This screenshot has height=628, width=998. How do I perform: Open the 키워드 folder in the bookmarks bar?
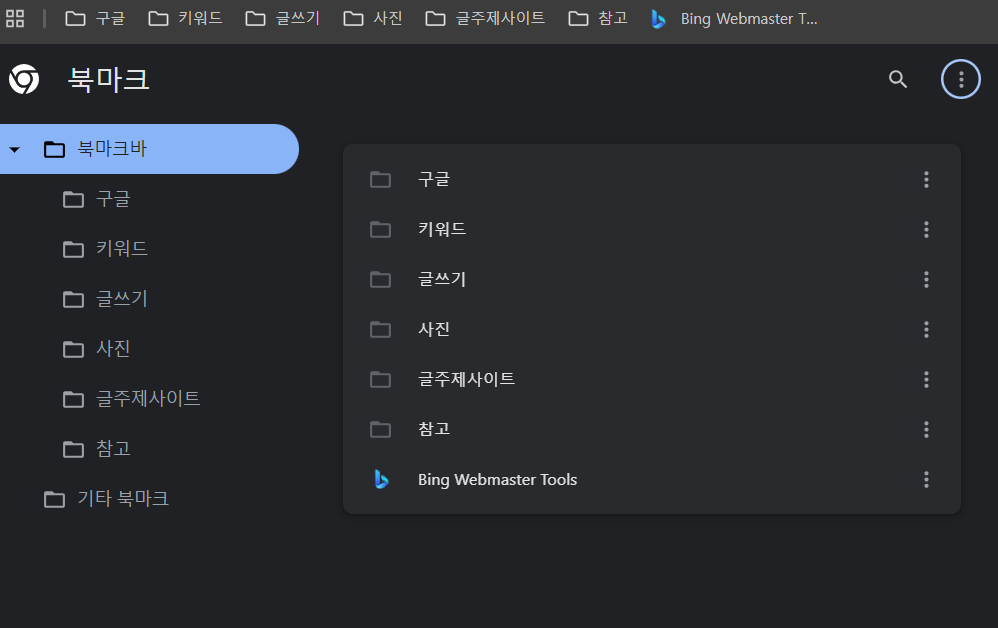(x=185, y=18)
